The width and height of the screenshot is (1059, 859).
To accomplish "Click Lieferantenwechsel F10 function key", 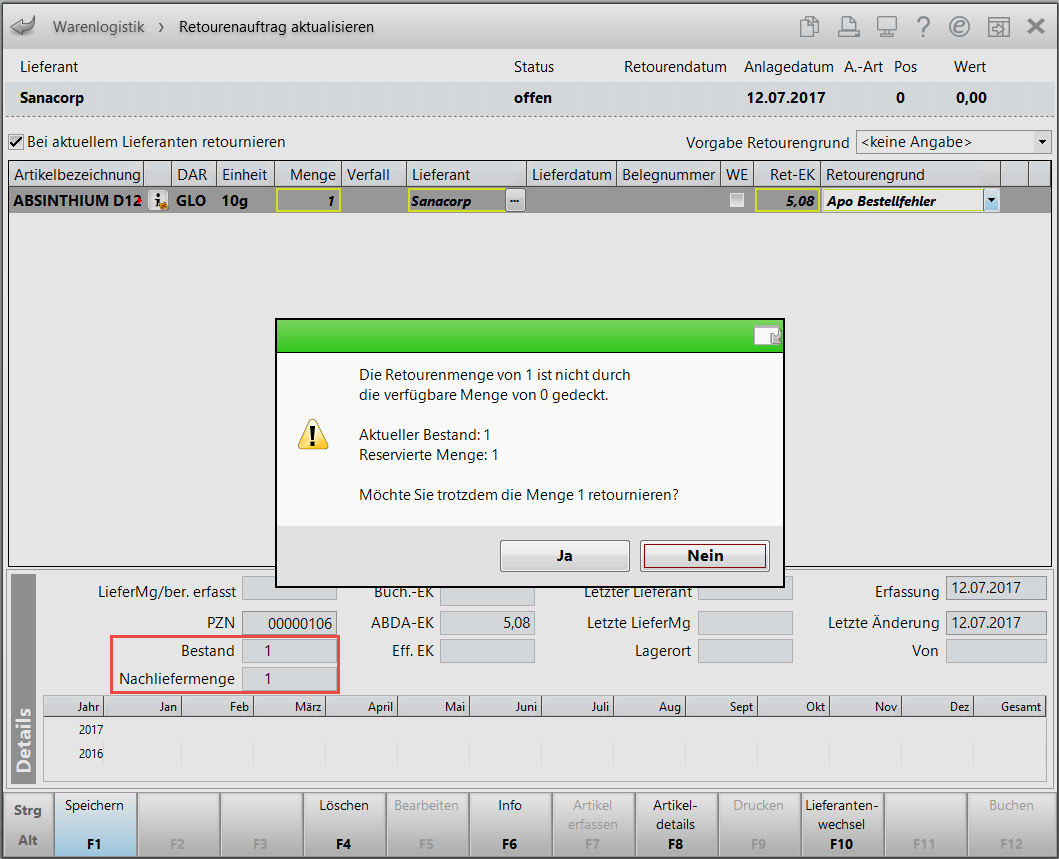I will [x=841, y=824].
